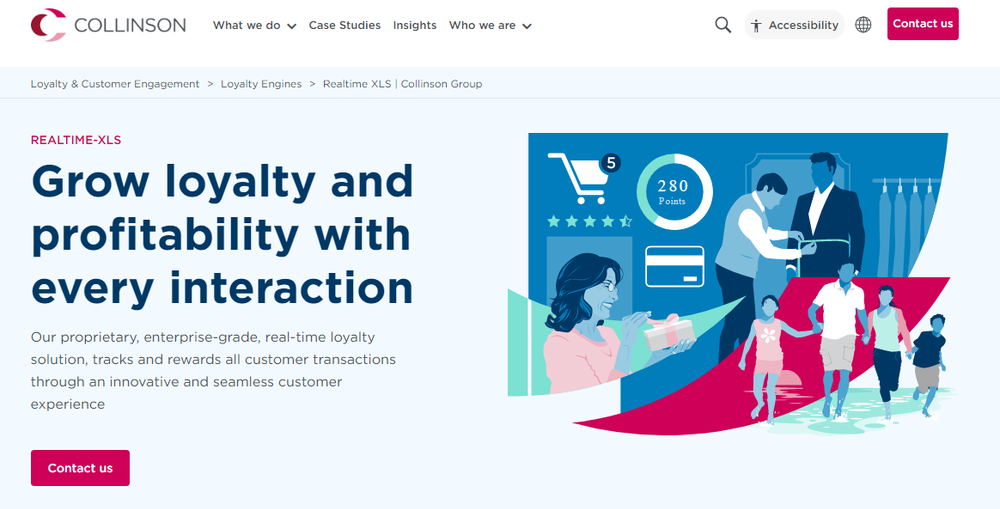
Task: Click the Collinson logo icon
Action: click(48, 25)
